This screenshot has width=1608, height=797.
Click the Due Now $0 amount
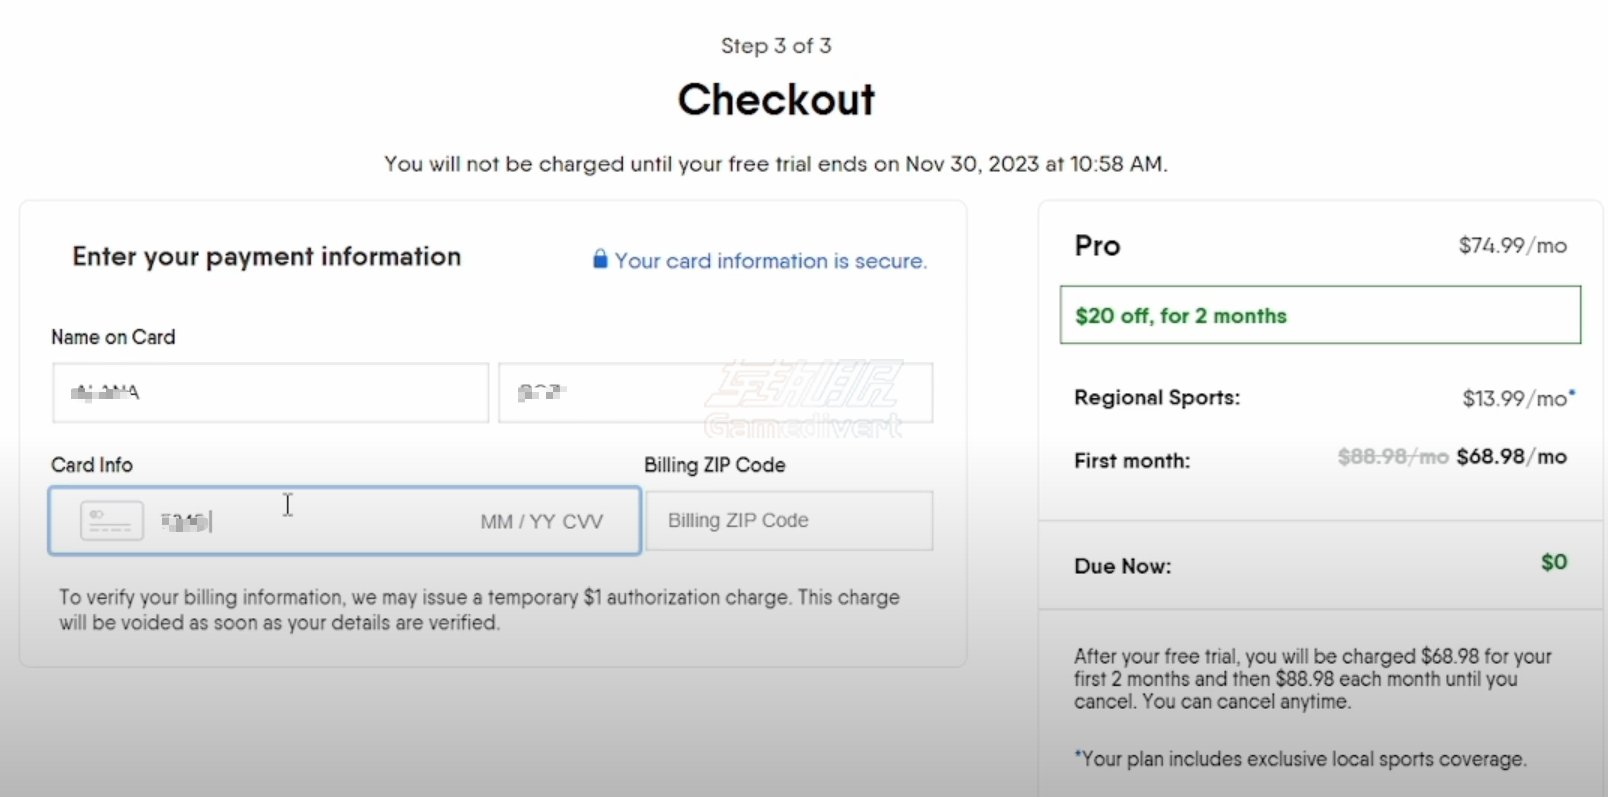click(1554, 563)
